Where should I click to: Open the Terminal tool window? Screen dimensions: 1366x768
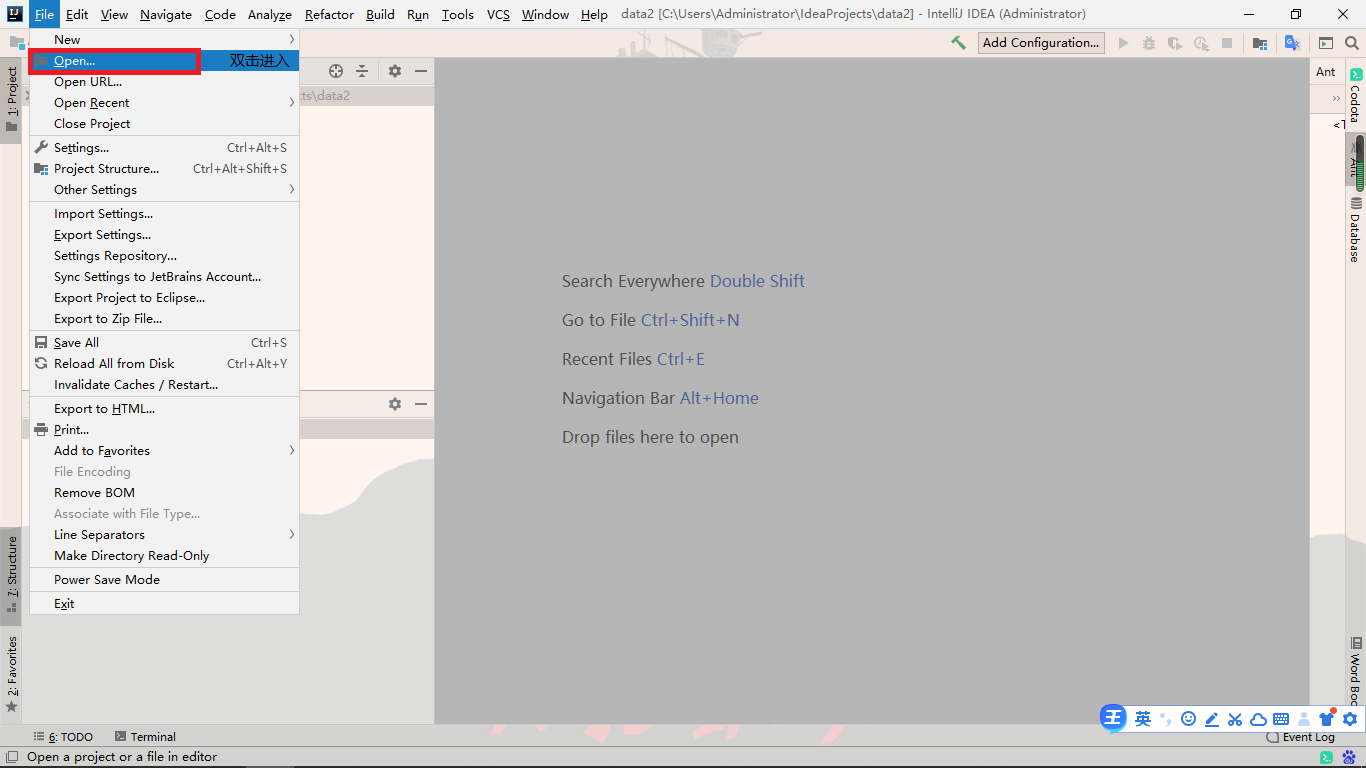pos(145,737)
